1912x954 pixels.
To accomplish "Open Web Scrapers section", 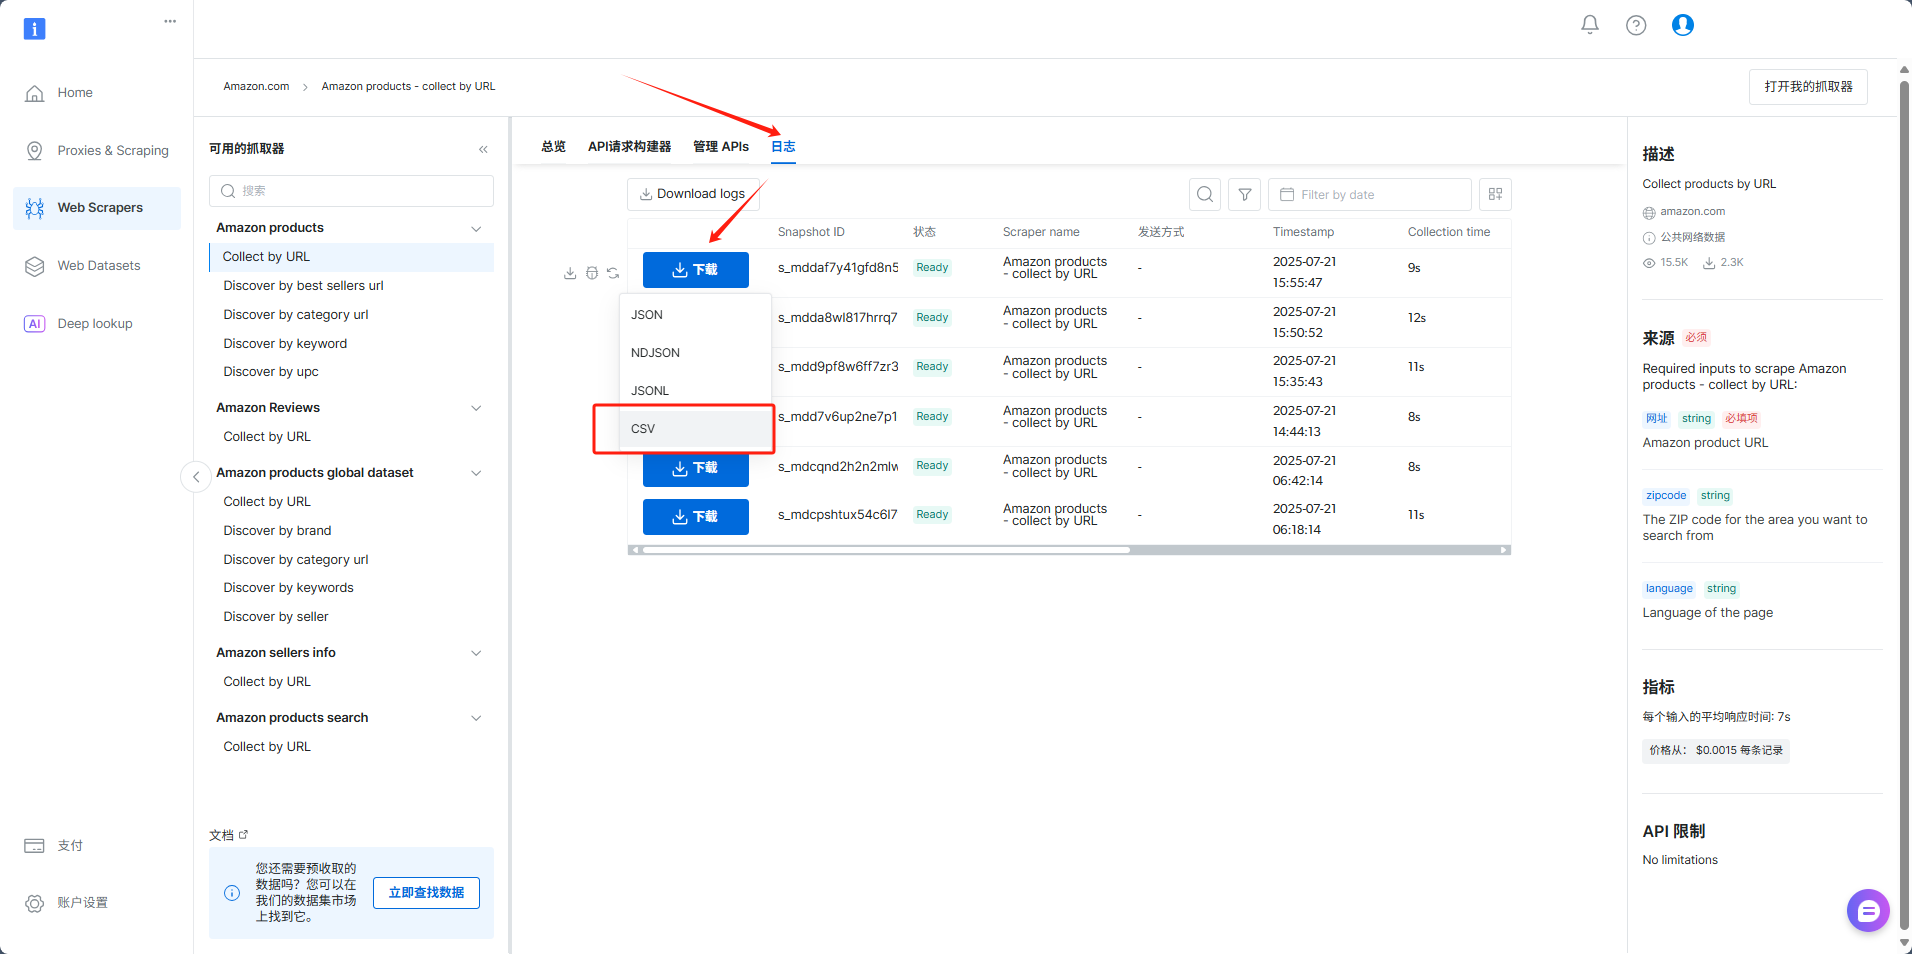I will pos(97,208).
